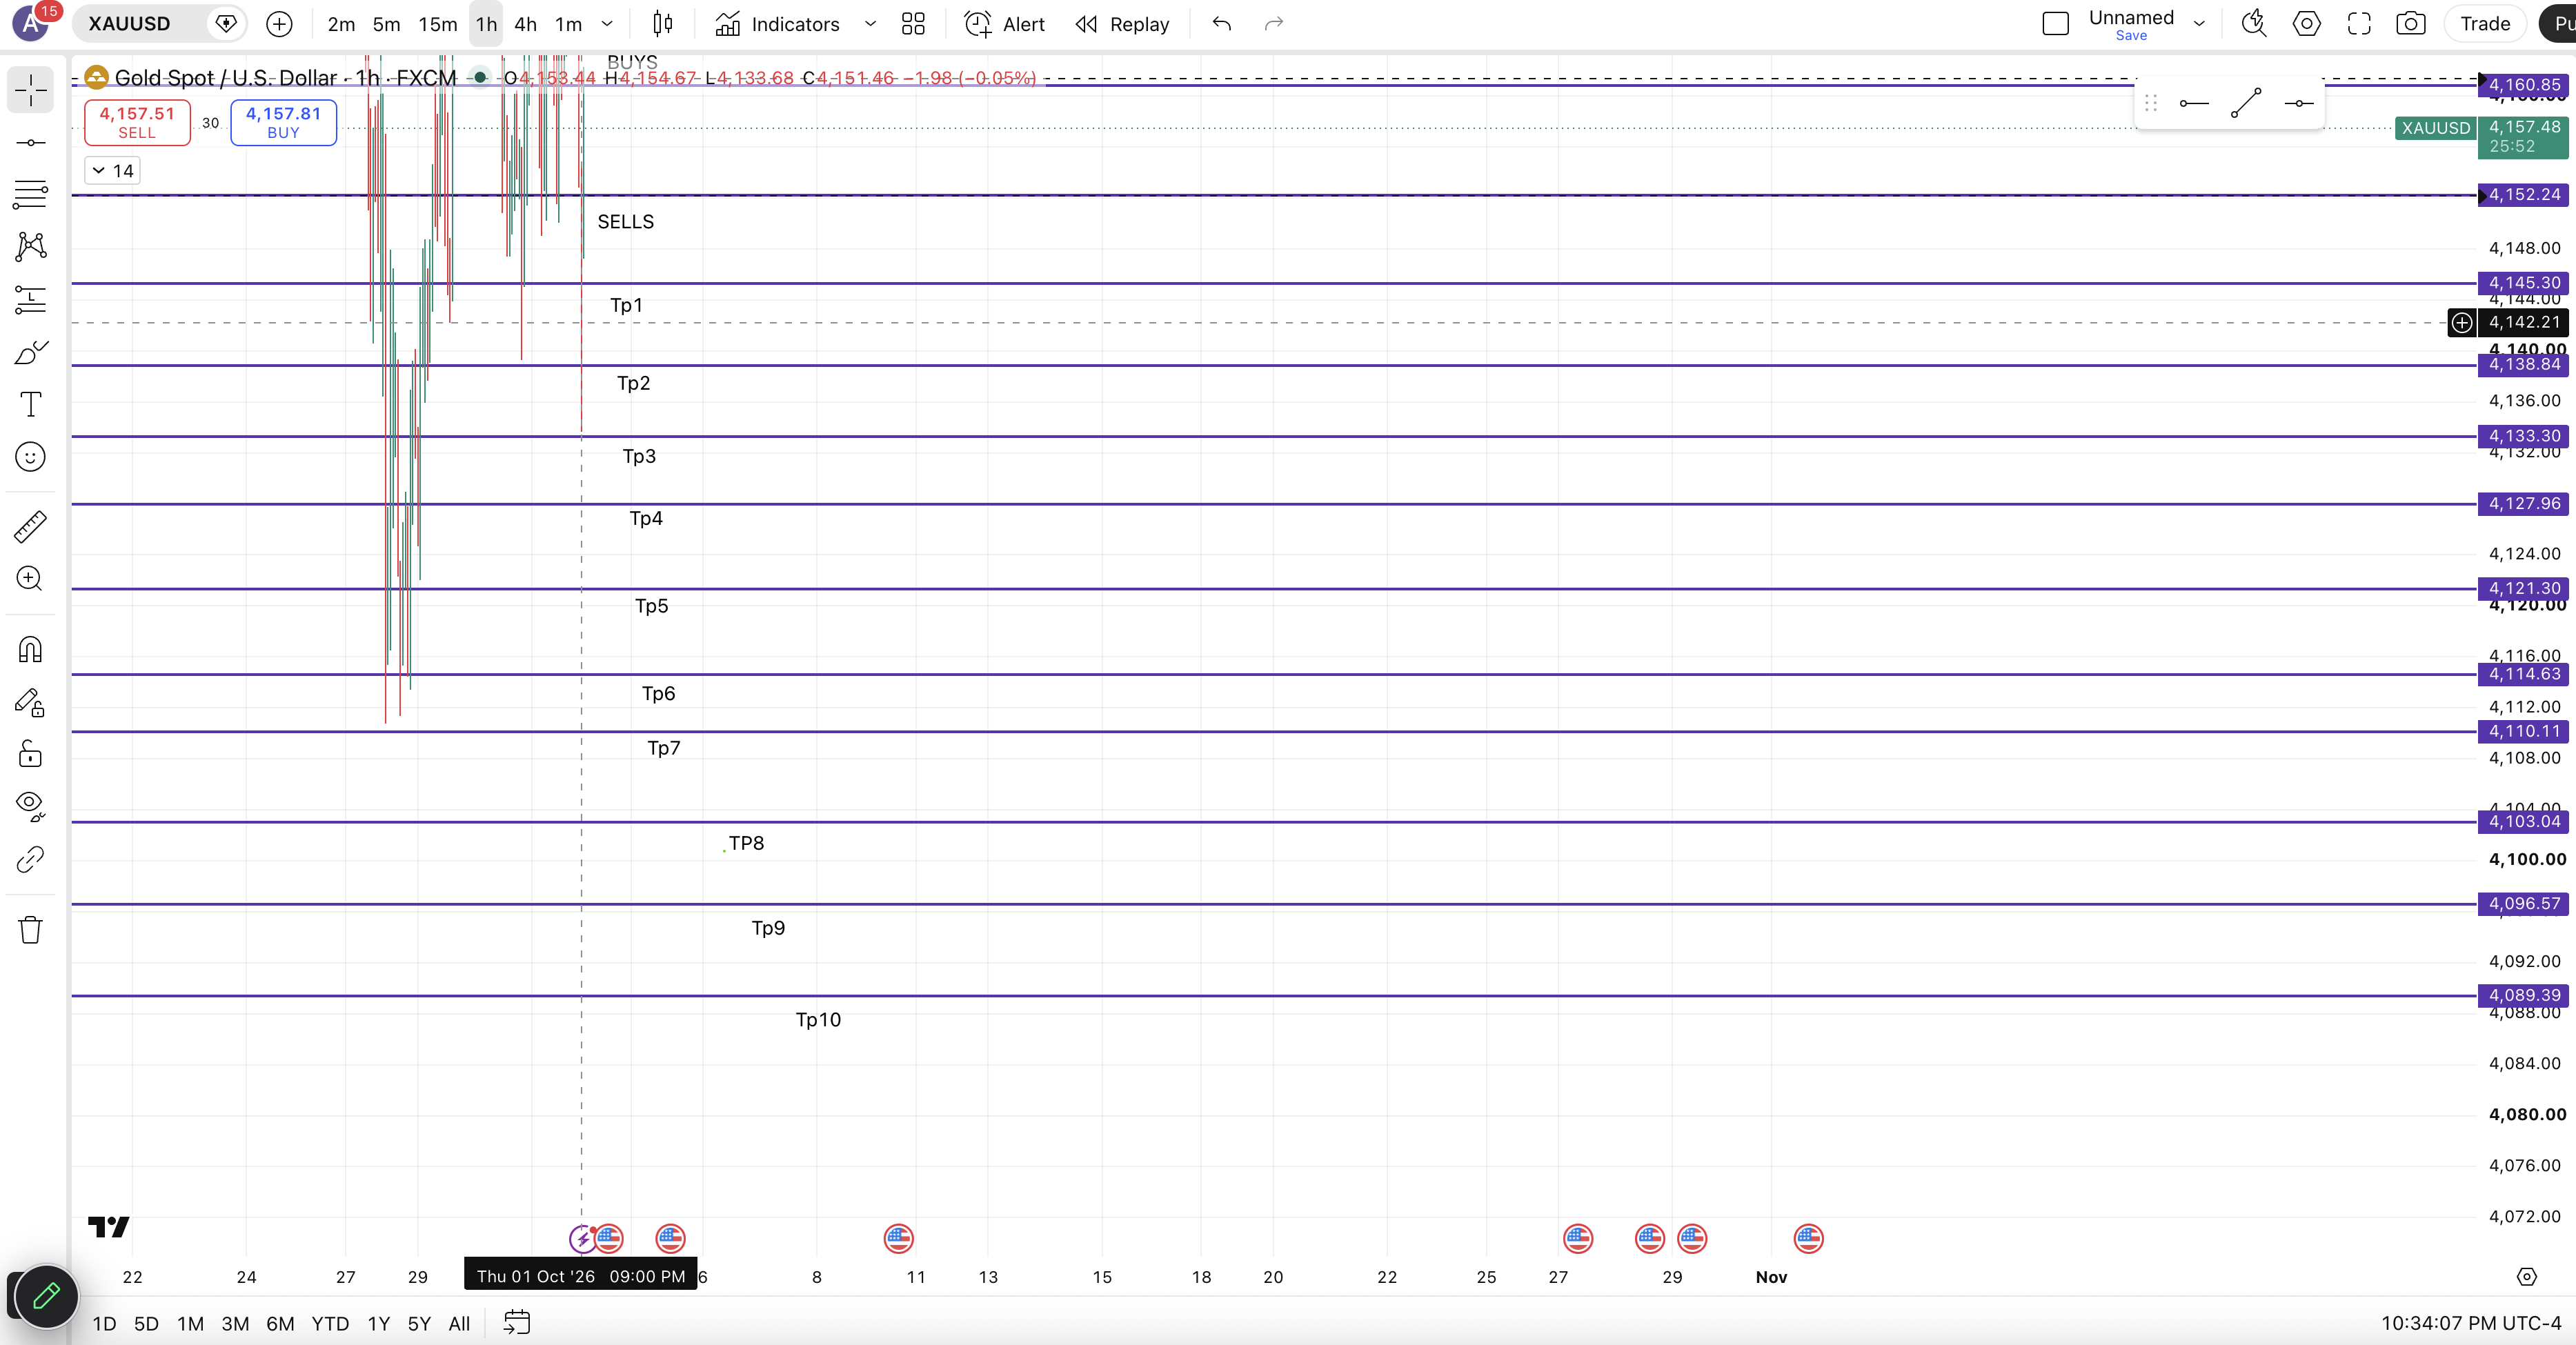The width and height of the screenshot is (2576, 1345).
Task: Select the 5m timeframe
Action: coord(386,24)
